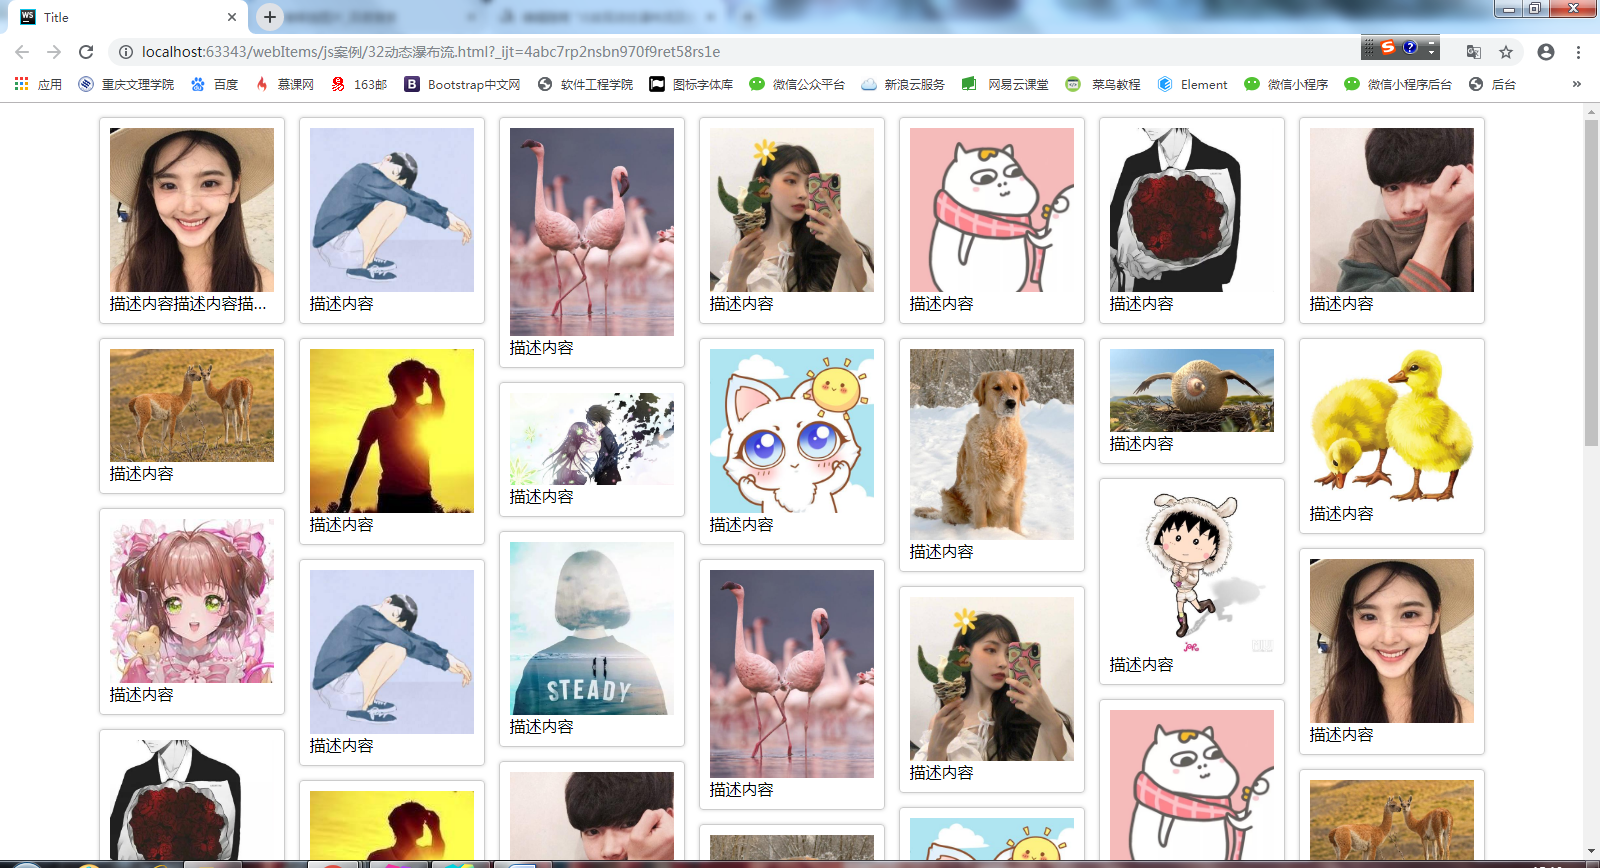
Task: Click the top boy covering face photo
Action: point(1392,210)
